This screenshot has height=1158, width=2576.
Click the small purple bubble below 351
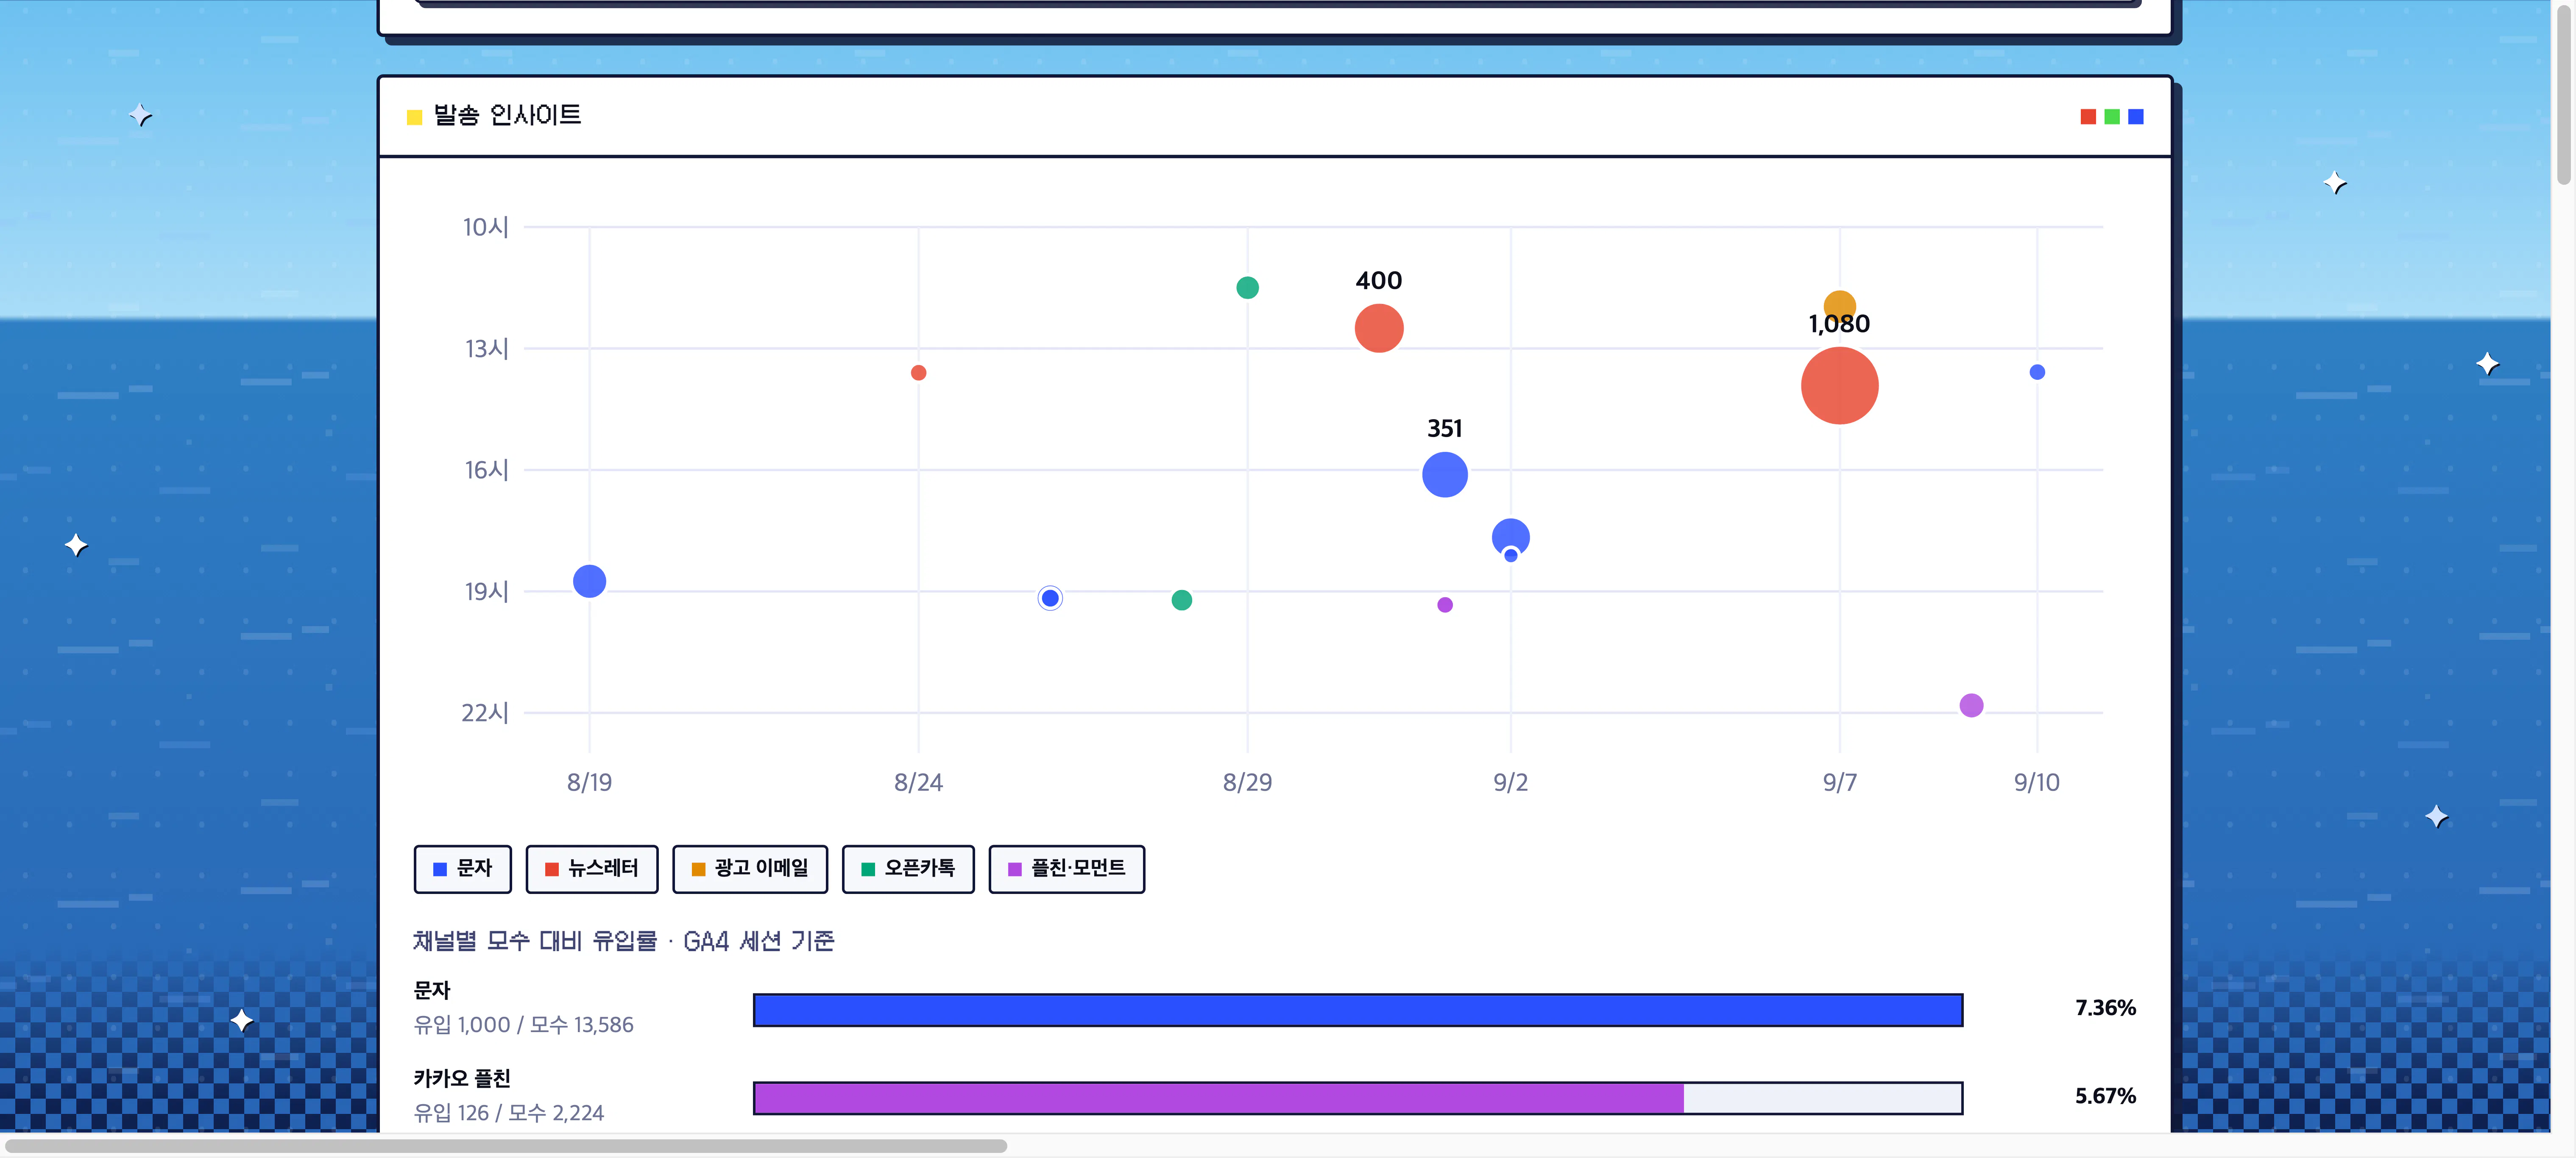point(1445,605)
